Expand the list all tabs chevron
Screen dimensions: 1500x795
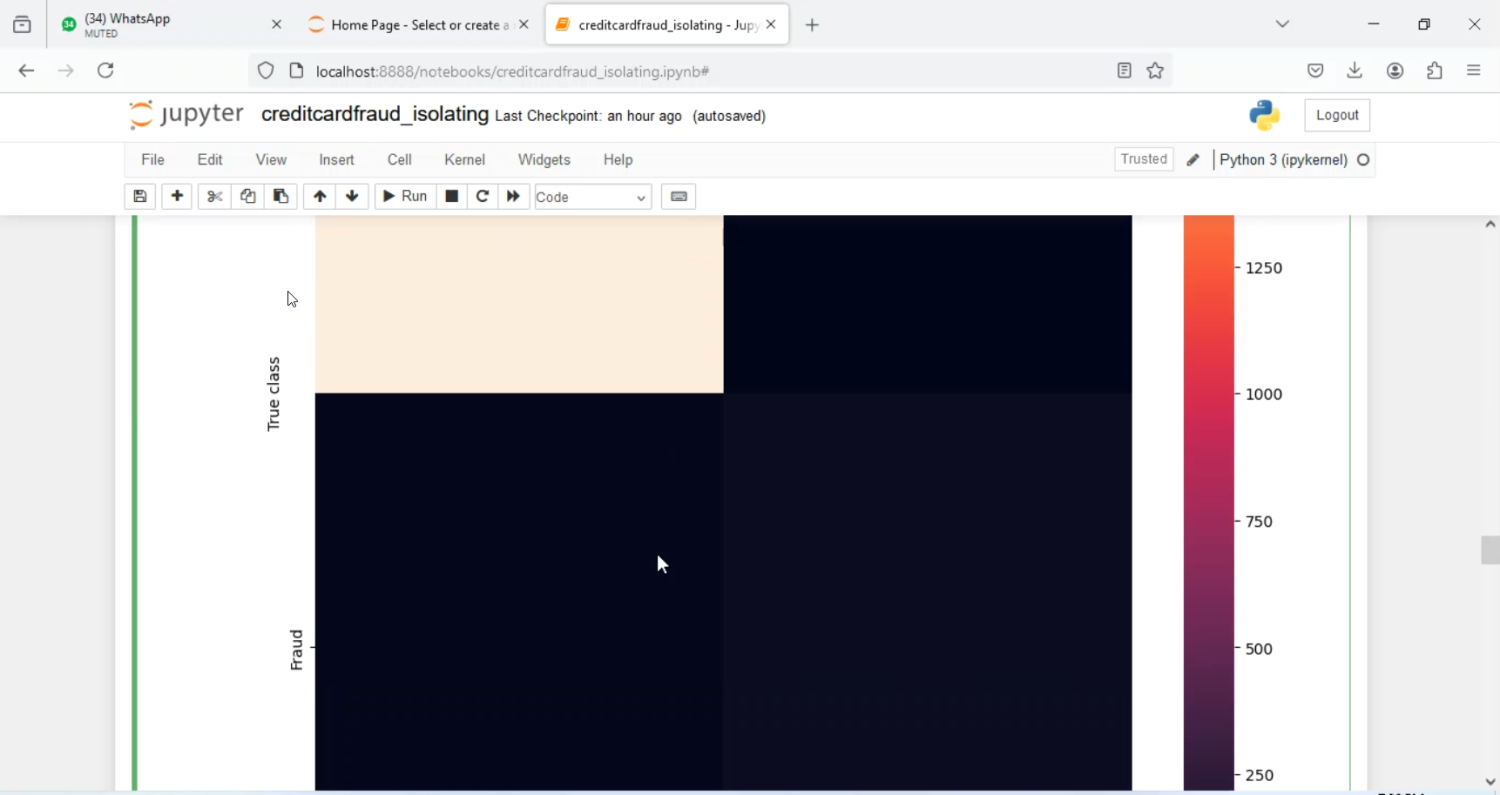[1282, 24]
